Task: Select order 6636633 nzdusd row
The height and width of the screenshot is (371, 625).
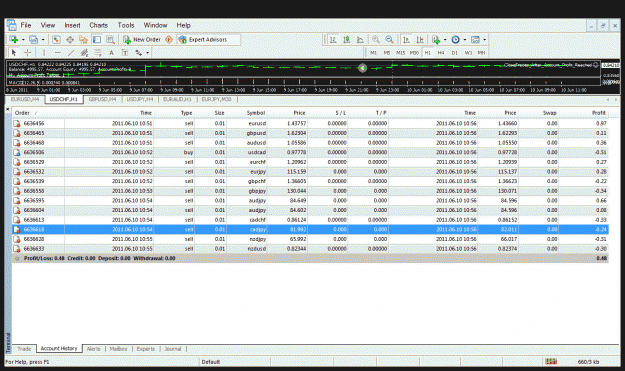Action: point(310,249)
